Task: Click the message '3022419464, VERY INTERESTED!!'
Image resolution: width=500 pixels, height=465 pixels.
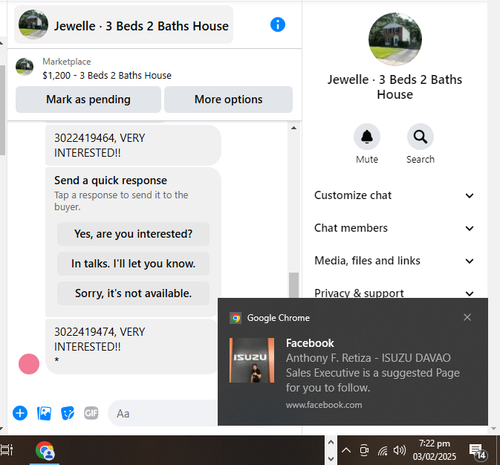Action: tap(133, 145)
